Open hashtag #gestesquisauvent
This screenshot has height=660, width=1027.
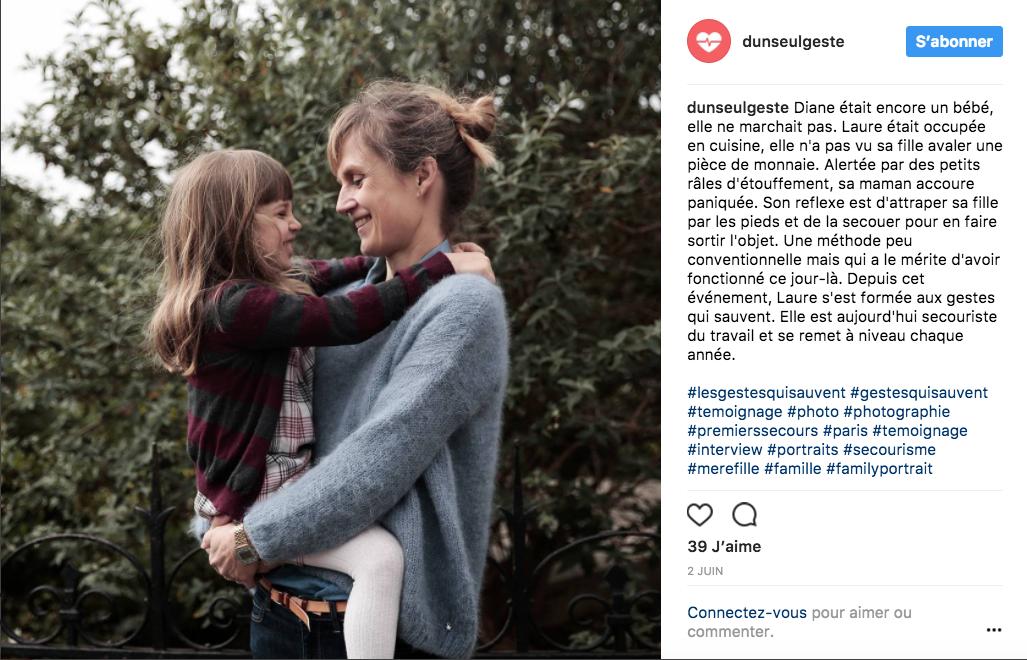pyautogui.click(x=919, y=393)
